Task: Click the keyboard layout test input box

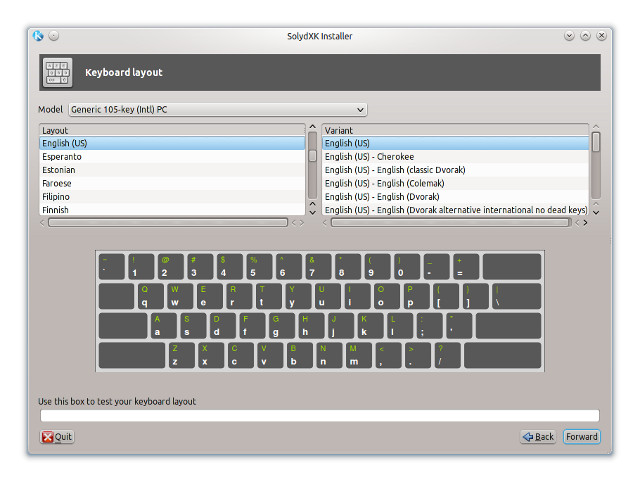Action: click(319, 416)
